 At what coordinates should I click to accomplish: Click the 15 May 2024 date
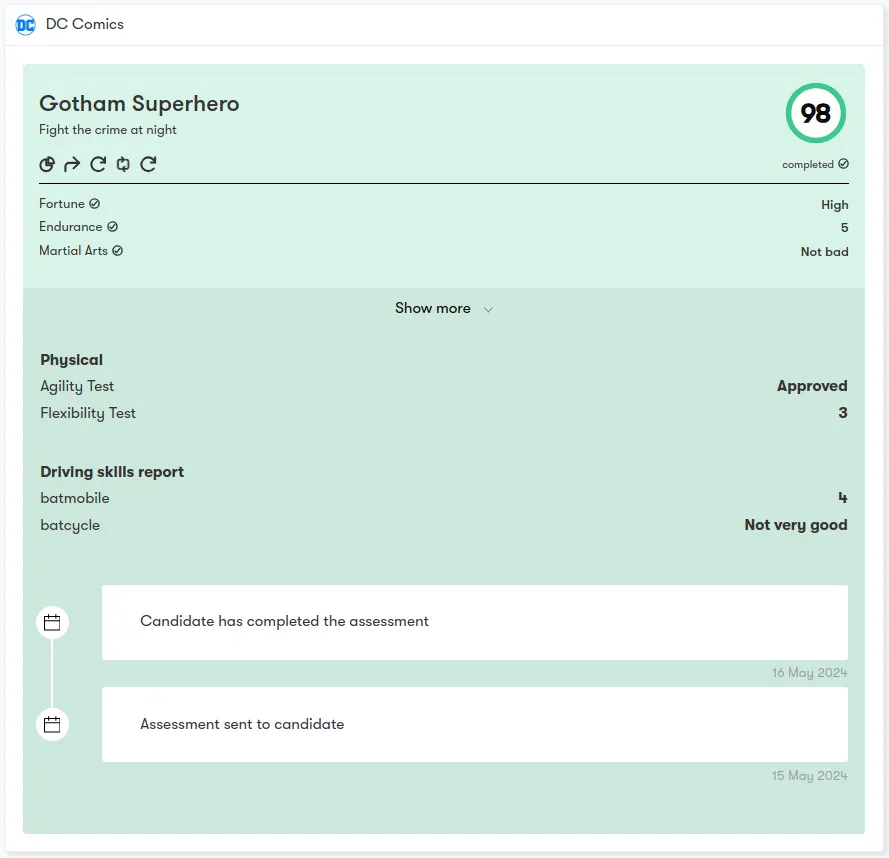(809, 776)
